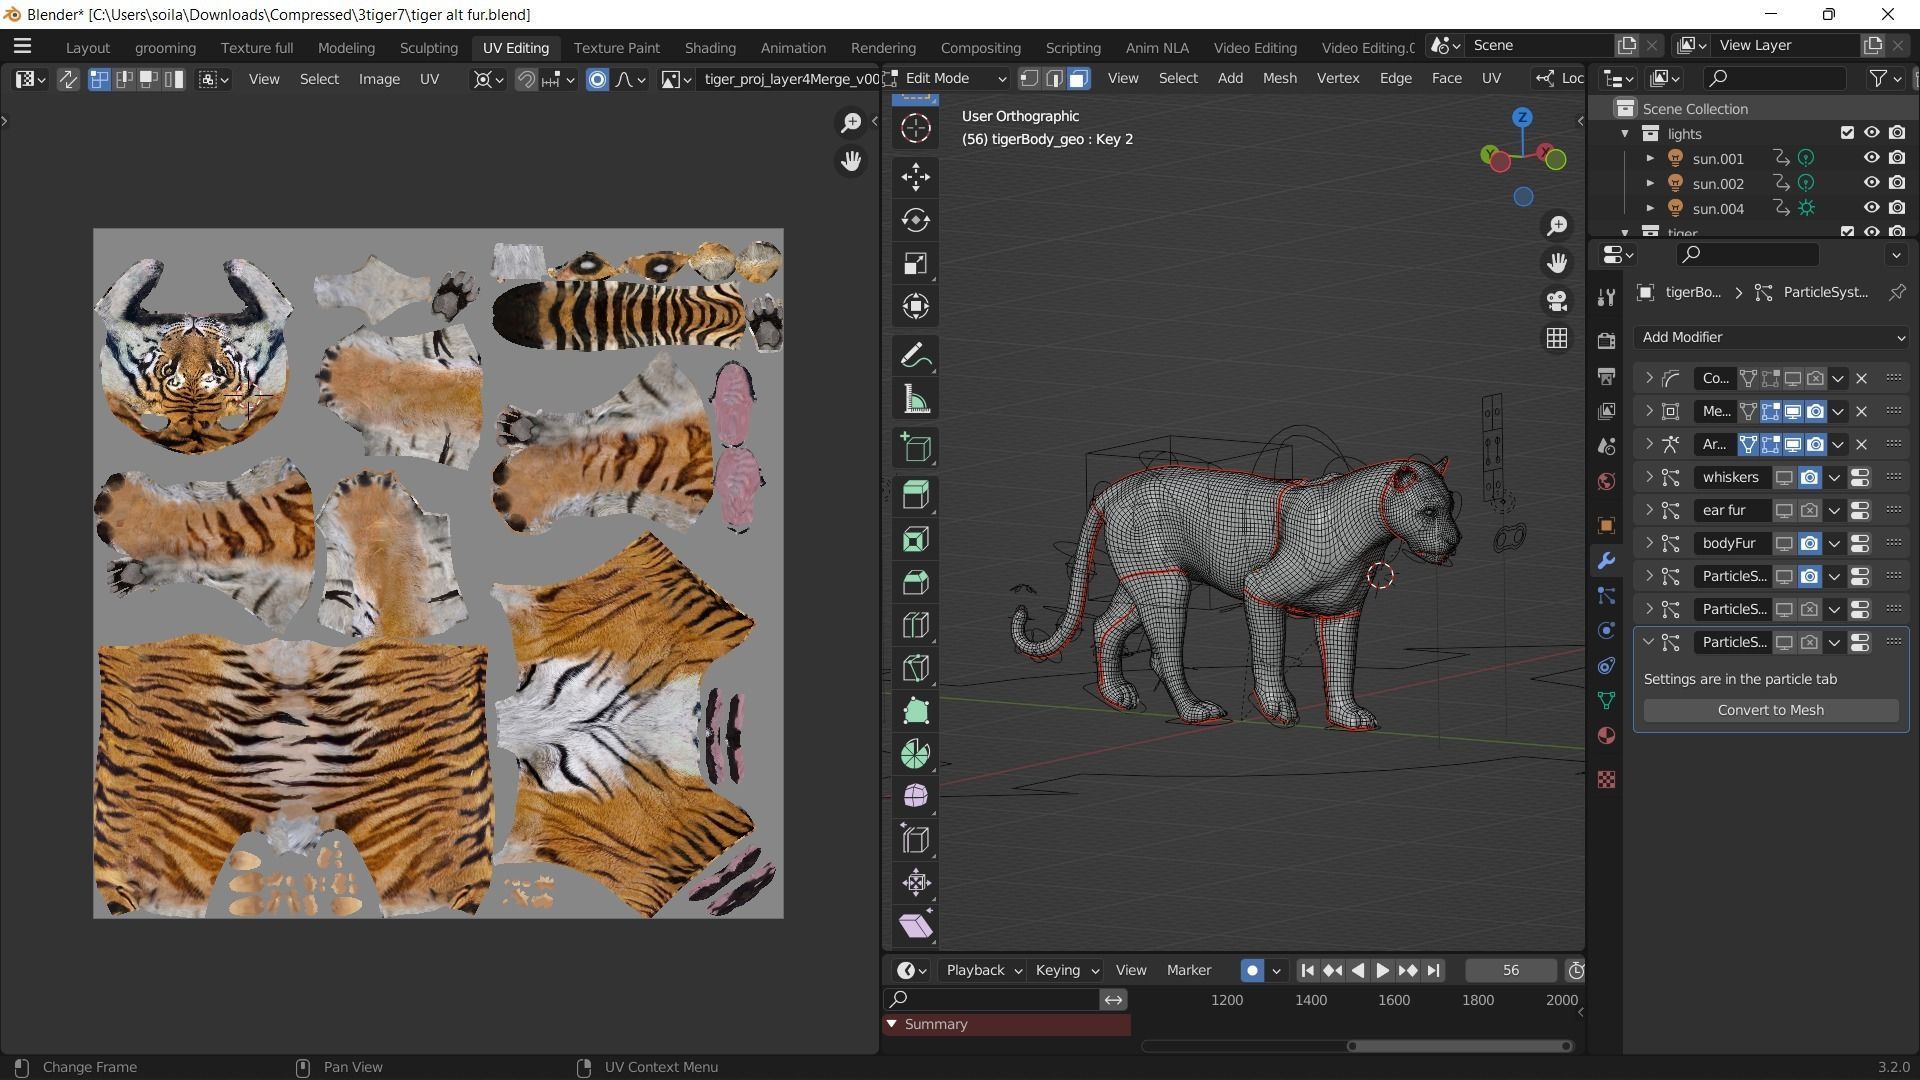Viewport: 1920px width, 1080px height.
Task: Select the Extrude Region tool
Action: click(915, 496)
